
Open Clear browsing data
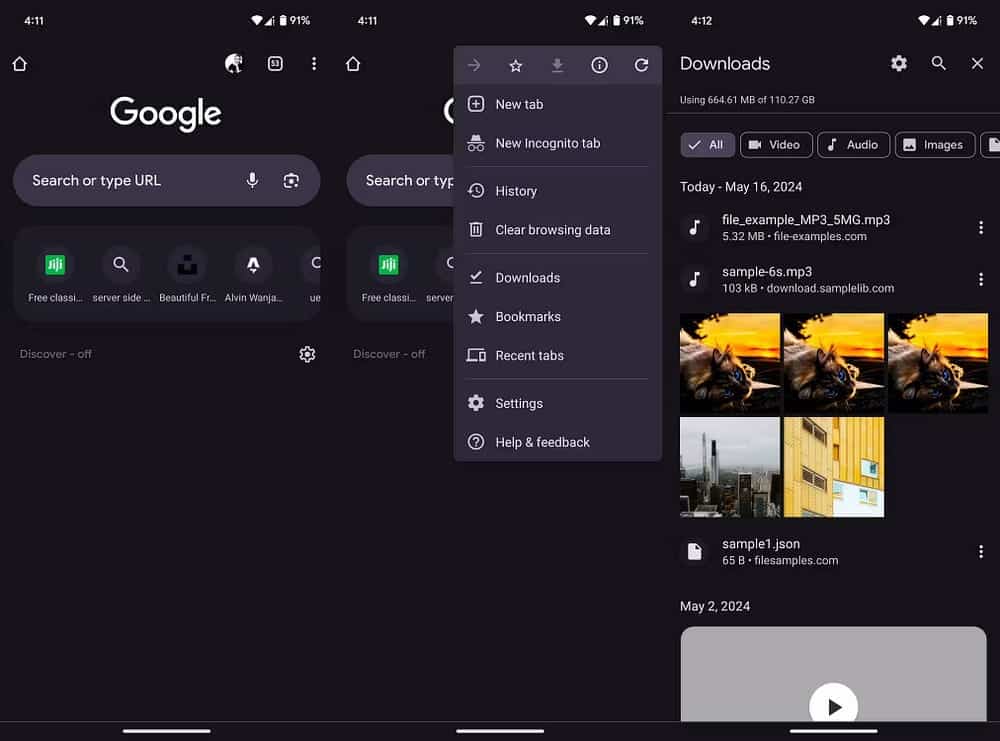[x=552, y=229]
